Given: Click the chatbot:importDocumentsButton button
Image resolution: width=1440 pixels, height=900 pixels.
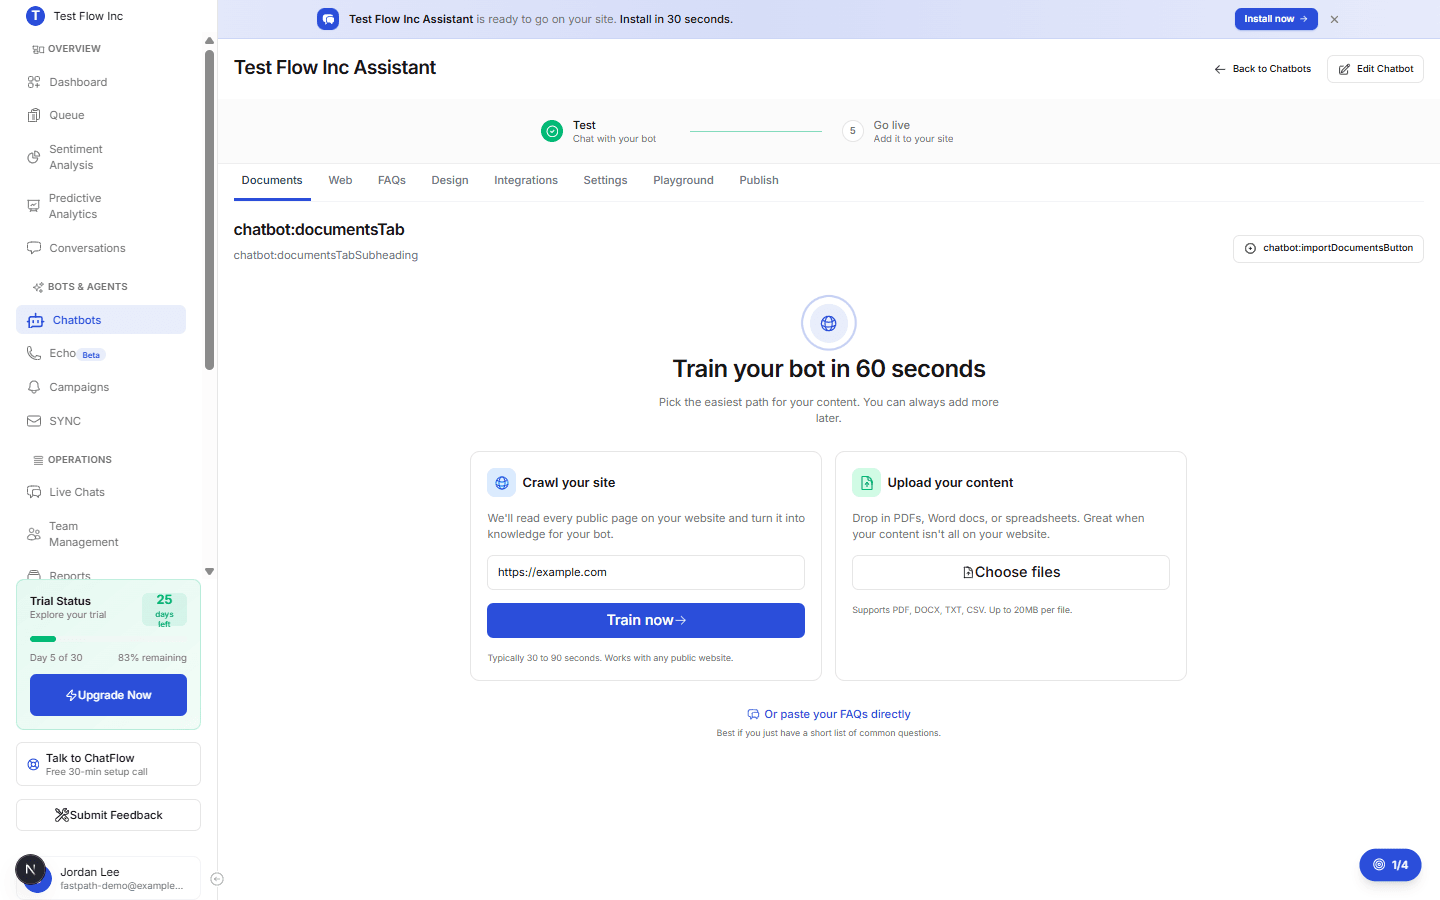Looking at the screenshot, I should coord(1328,248).
